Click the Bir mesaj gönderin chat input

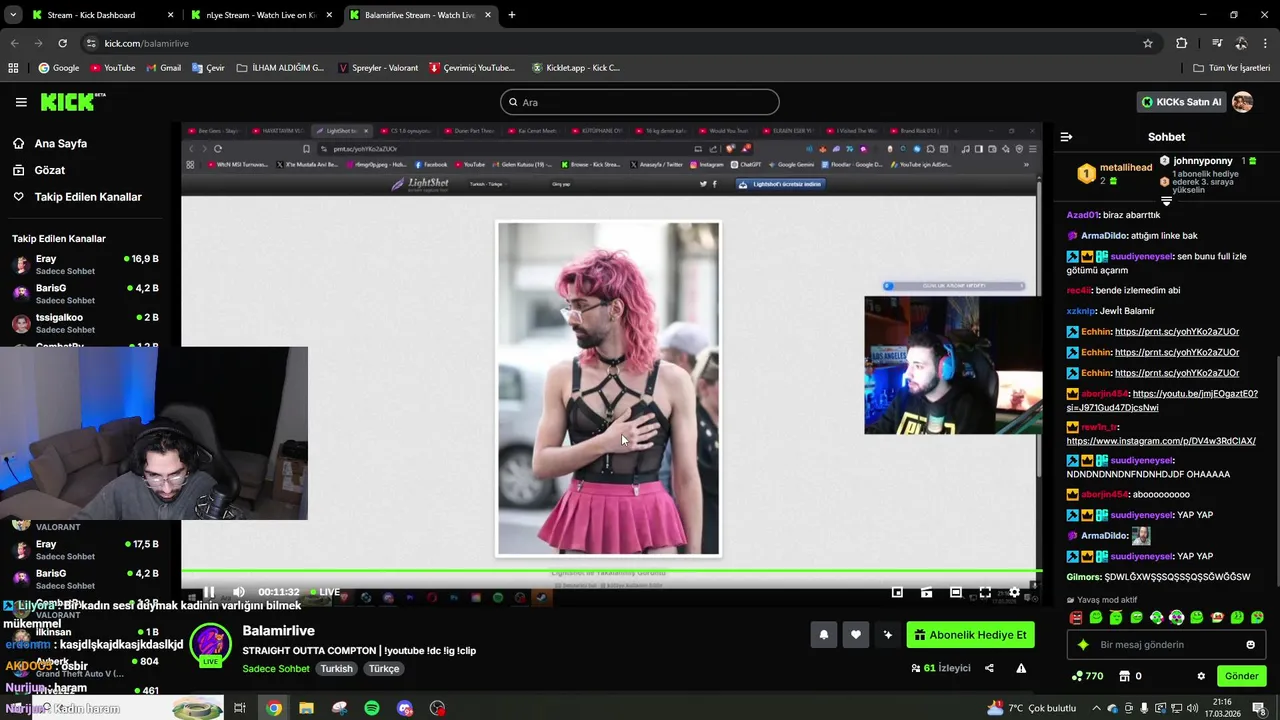[x=1166, y=645]
